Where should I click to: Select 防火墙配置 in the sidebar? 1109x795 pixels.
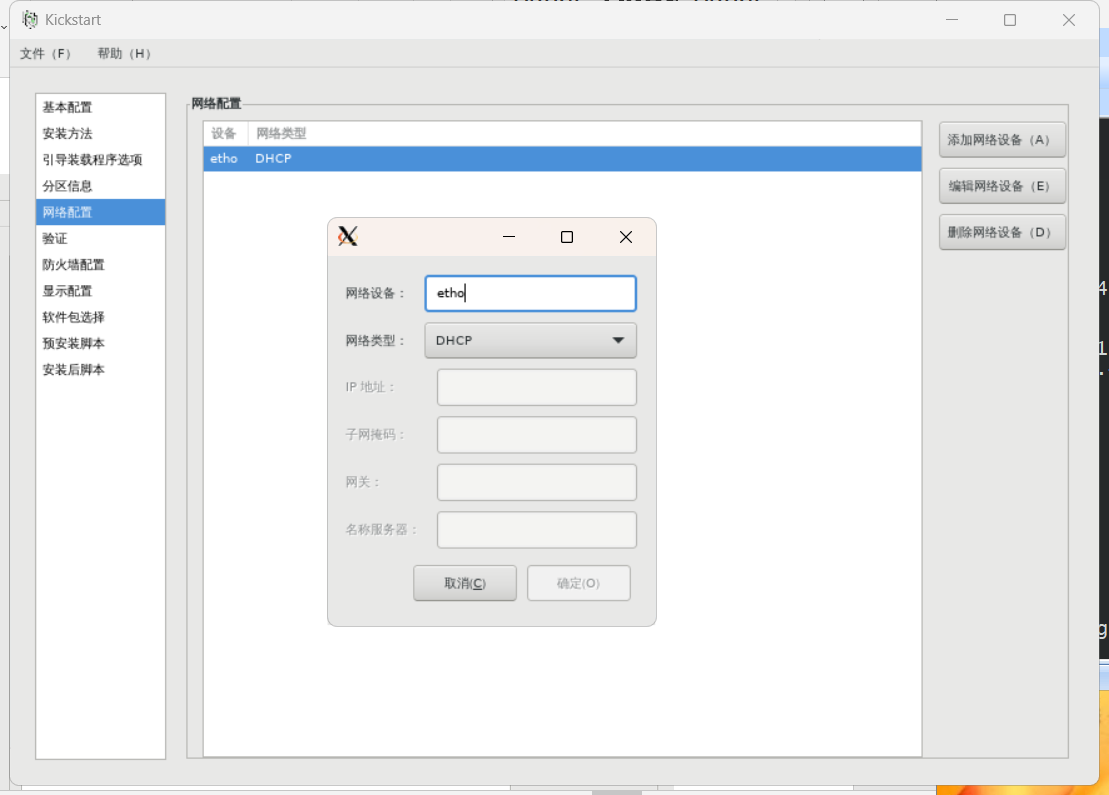[x=100, y=265]
